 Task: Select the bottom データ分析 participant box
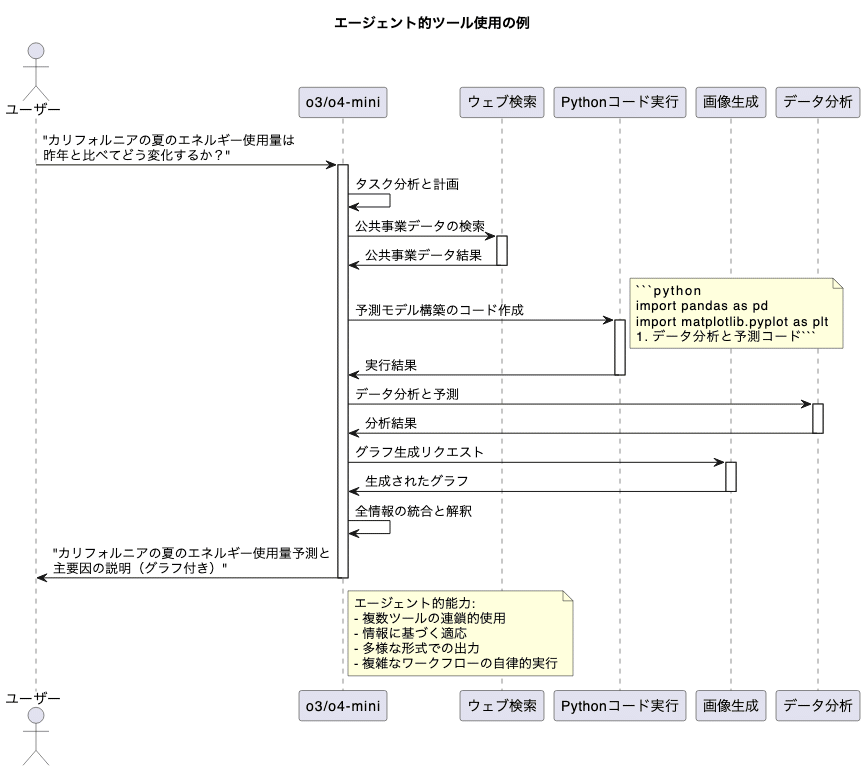coord(818,706)
